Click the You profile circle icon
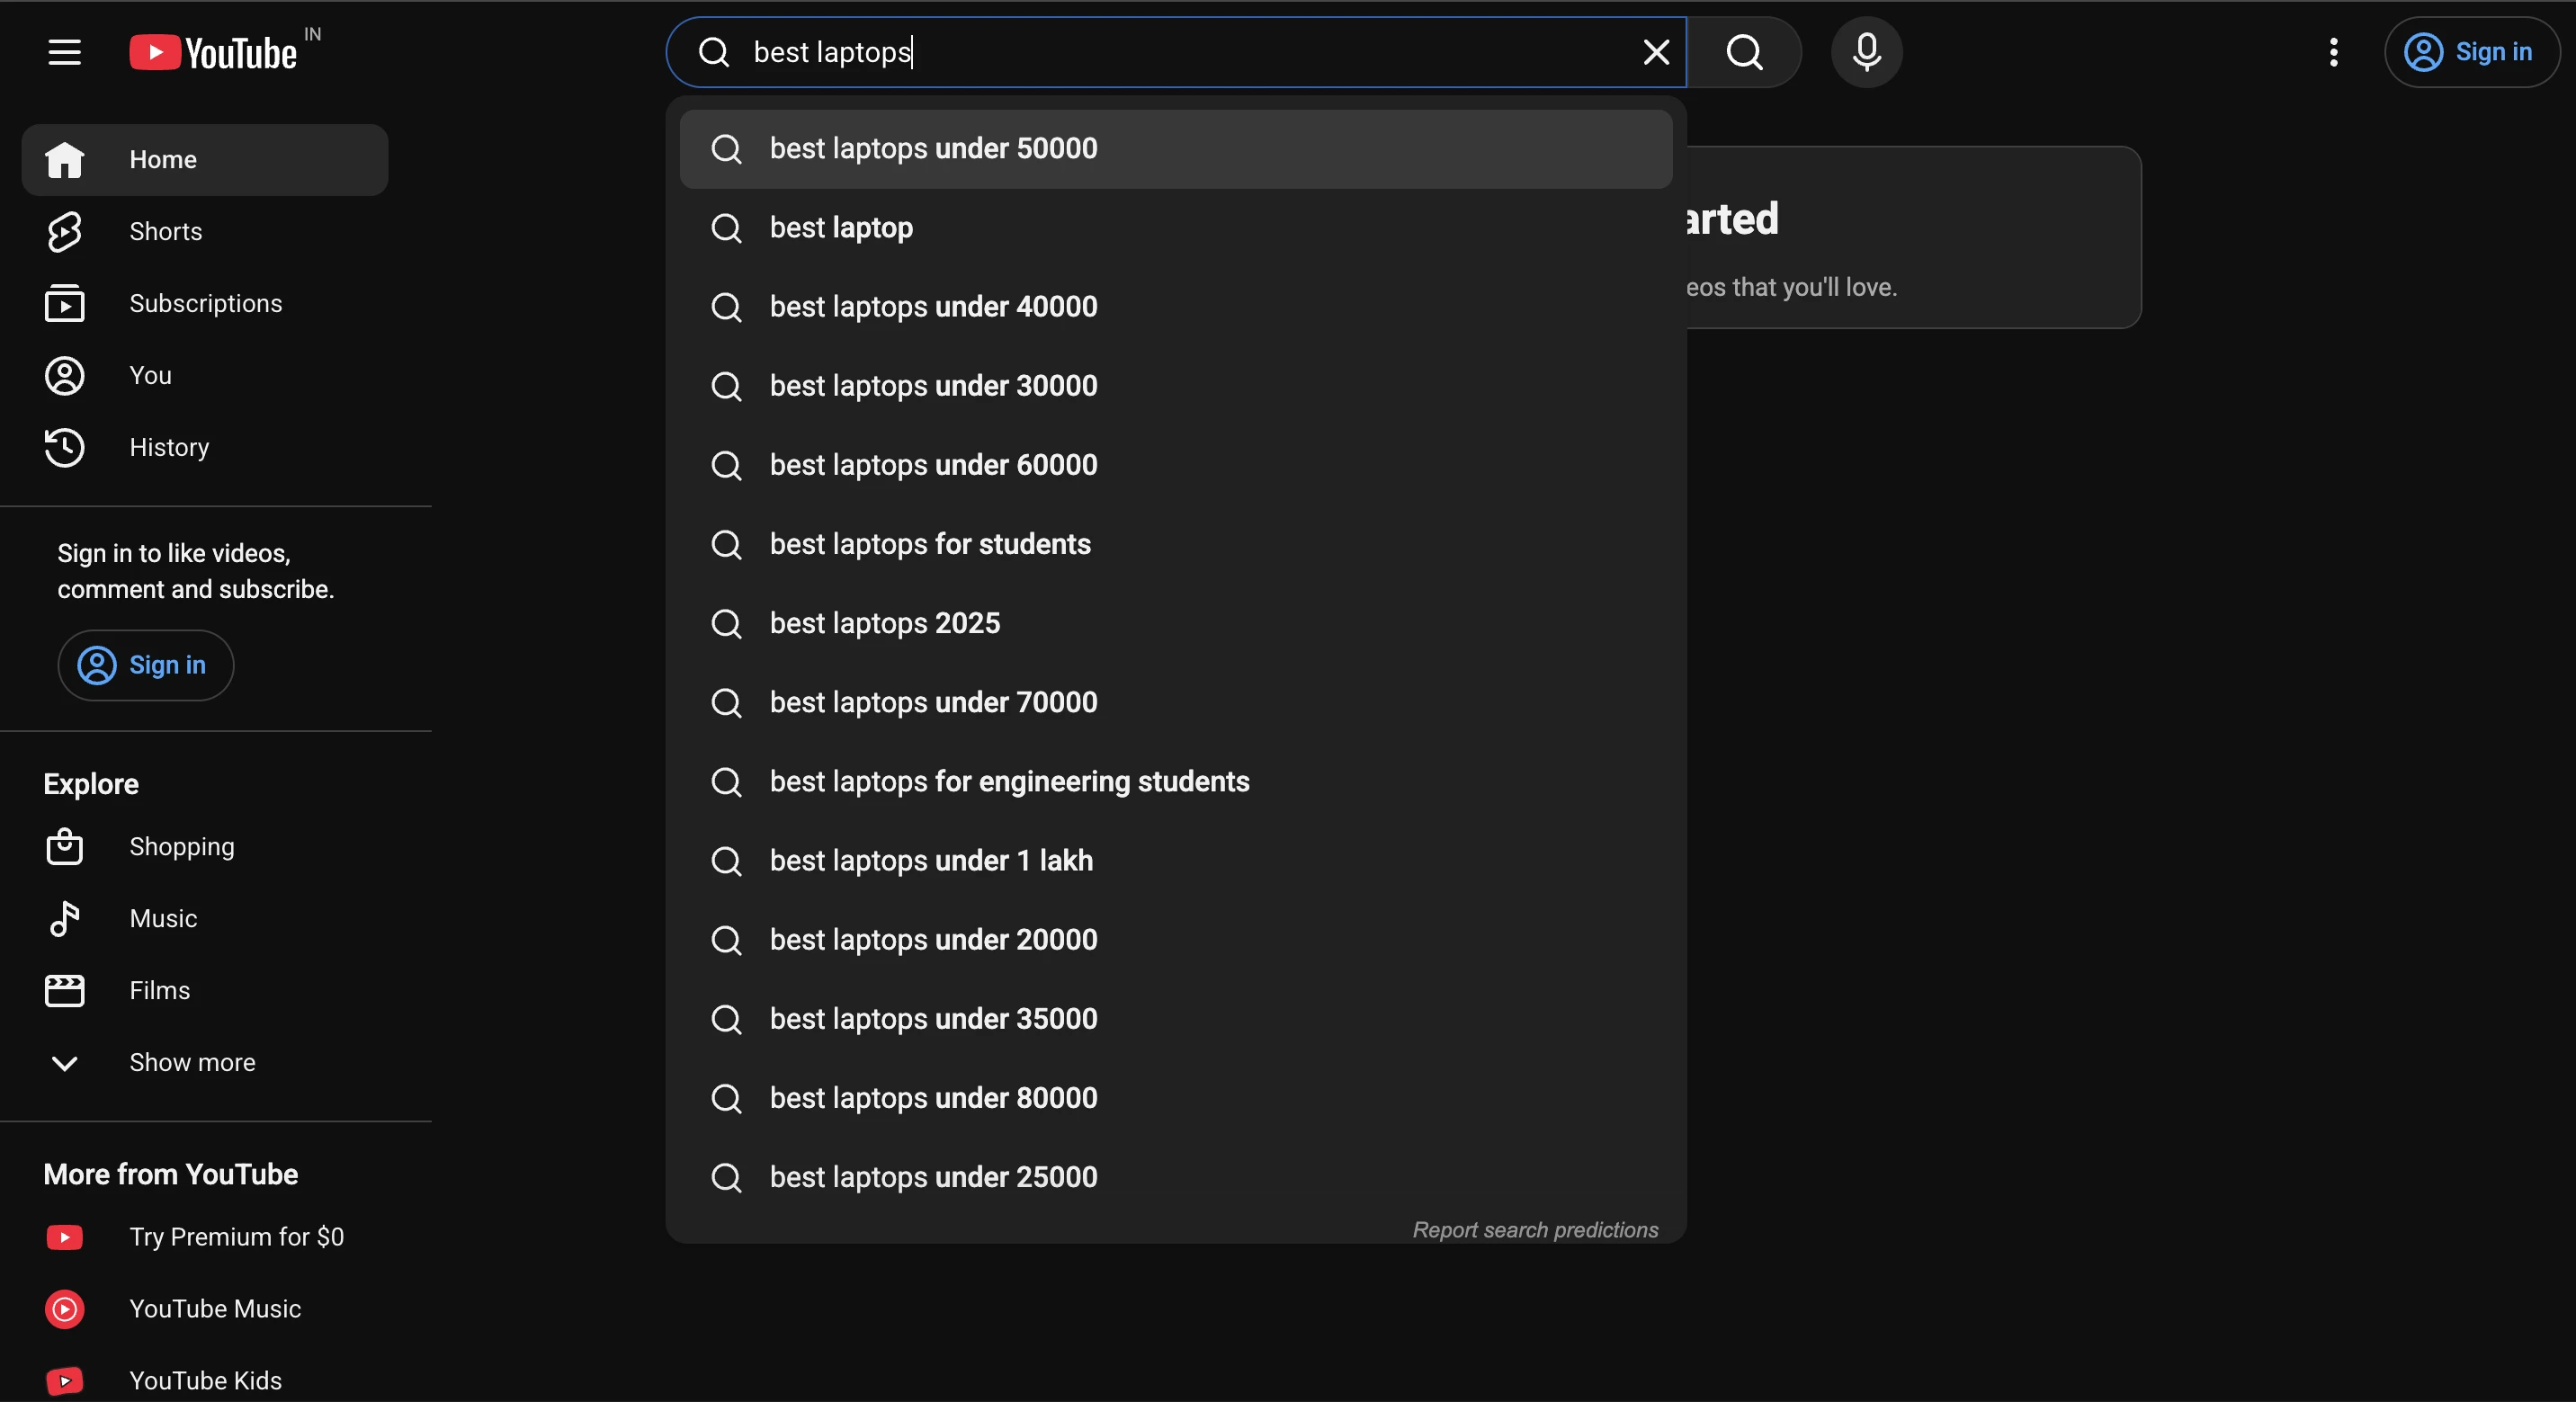The image size is (2576, 1402). pyautogui.click(x=65, y=376)
